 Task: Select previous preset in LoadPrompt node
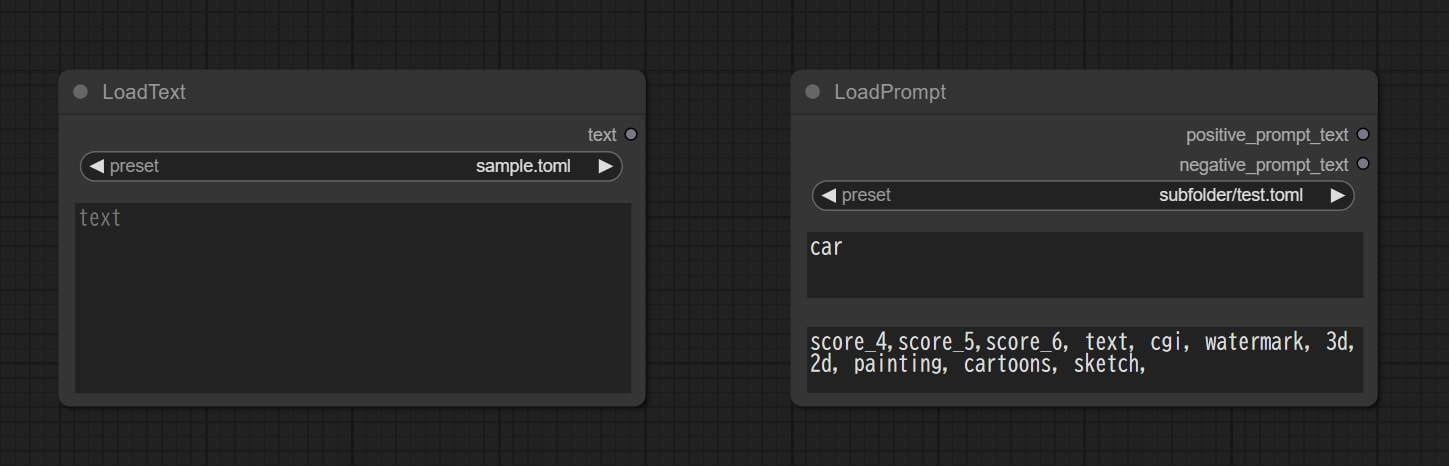point(828,195)
